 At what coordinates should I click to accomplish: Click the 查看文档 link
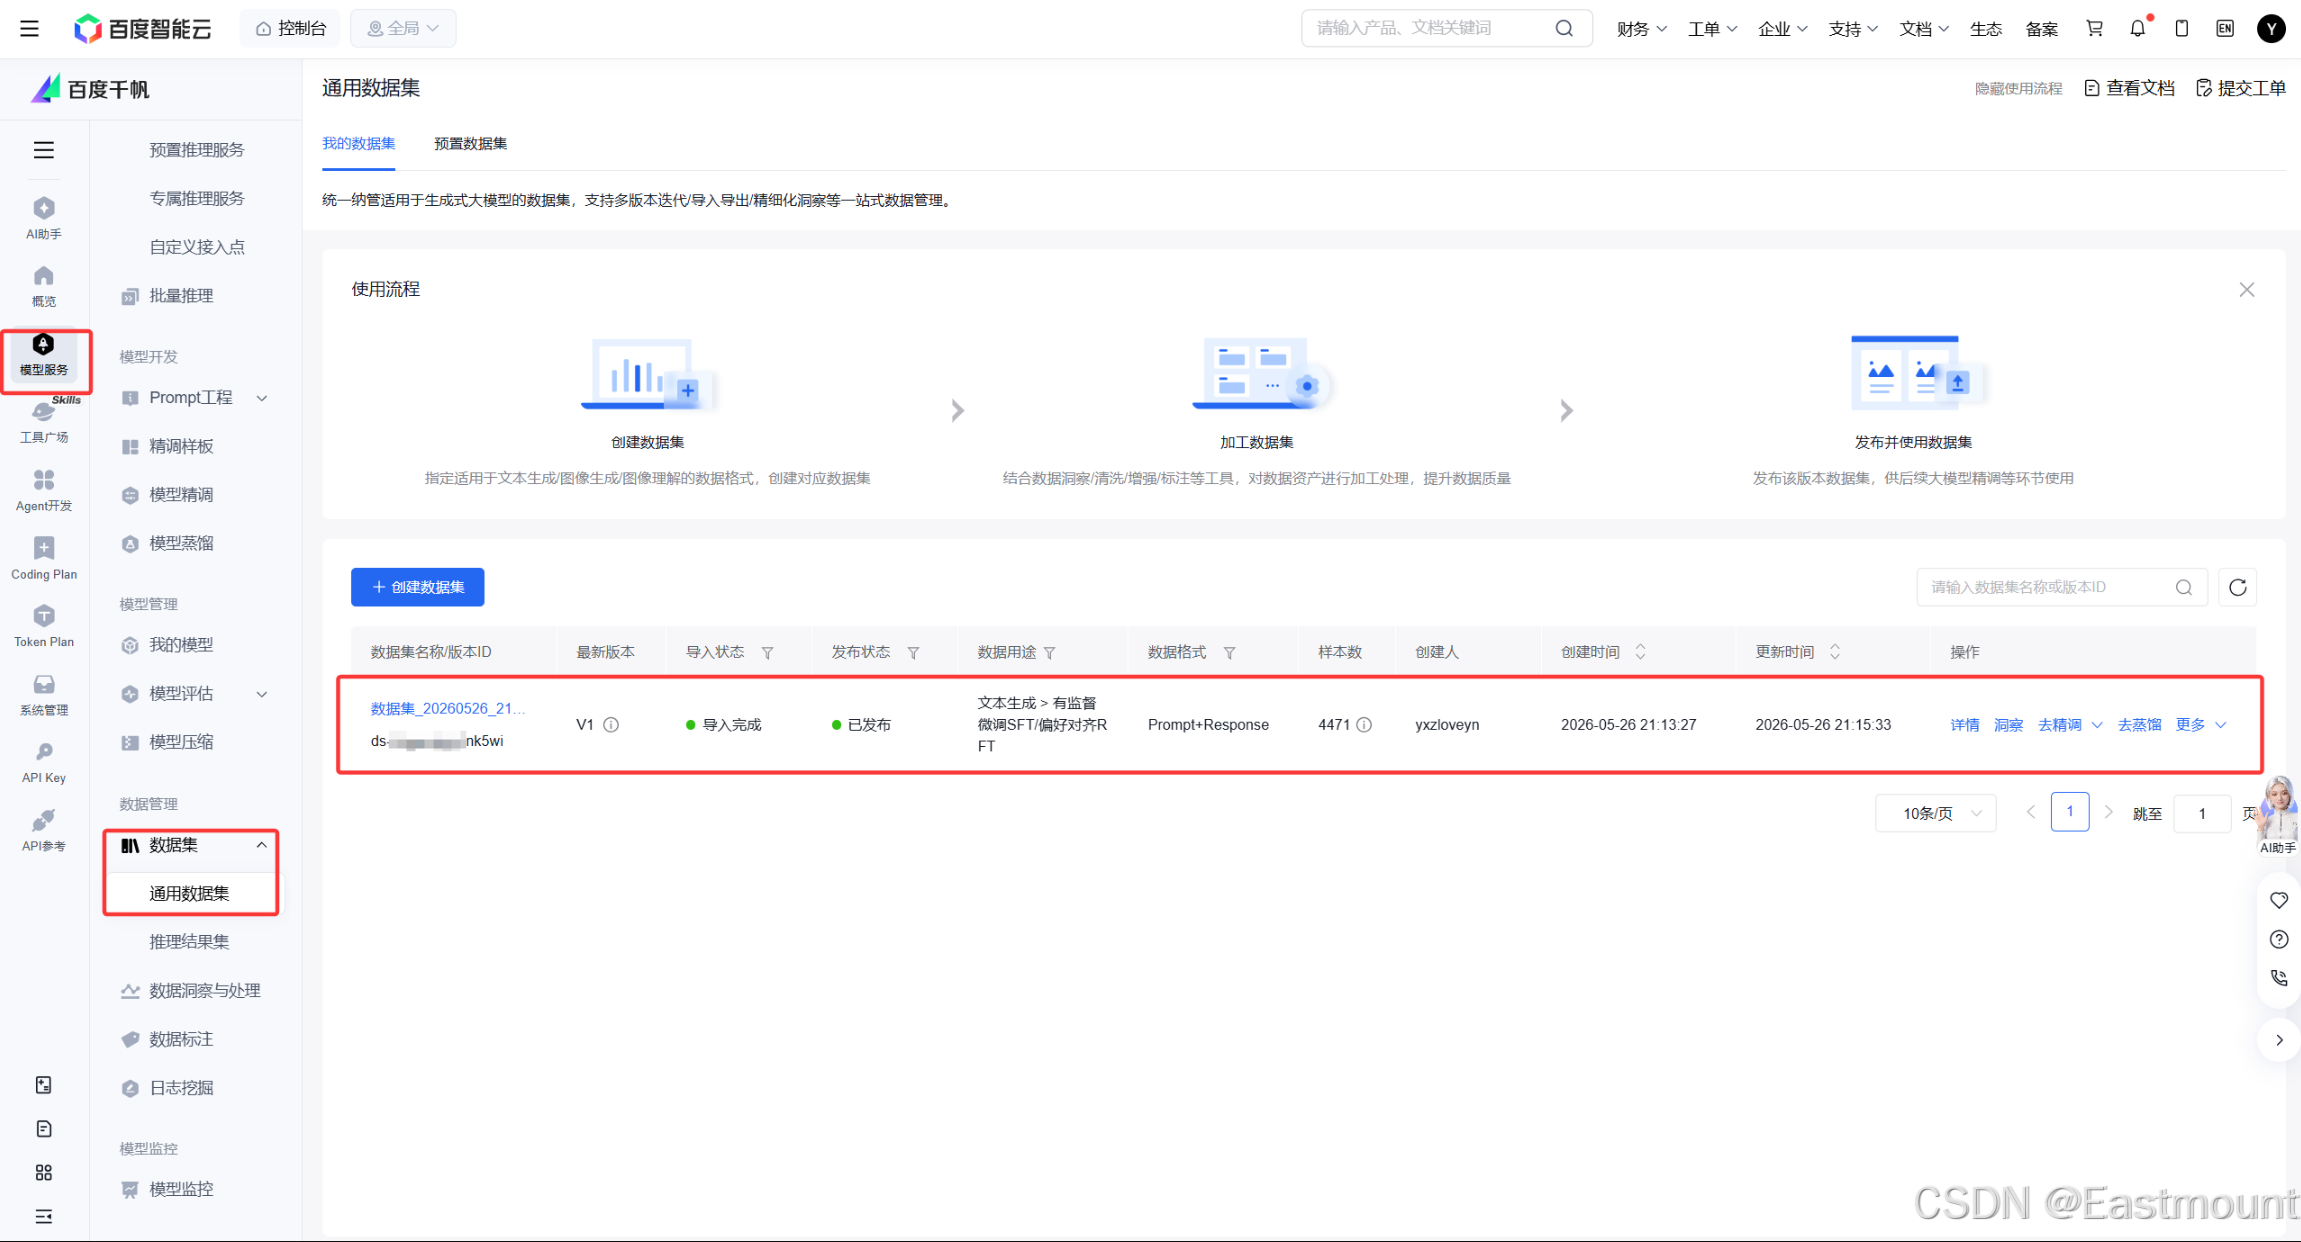pyautogui.click(x=2129, y=88)
